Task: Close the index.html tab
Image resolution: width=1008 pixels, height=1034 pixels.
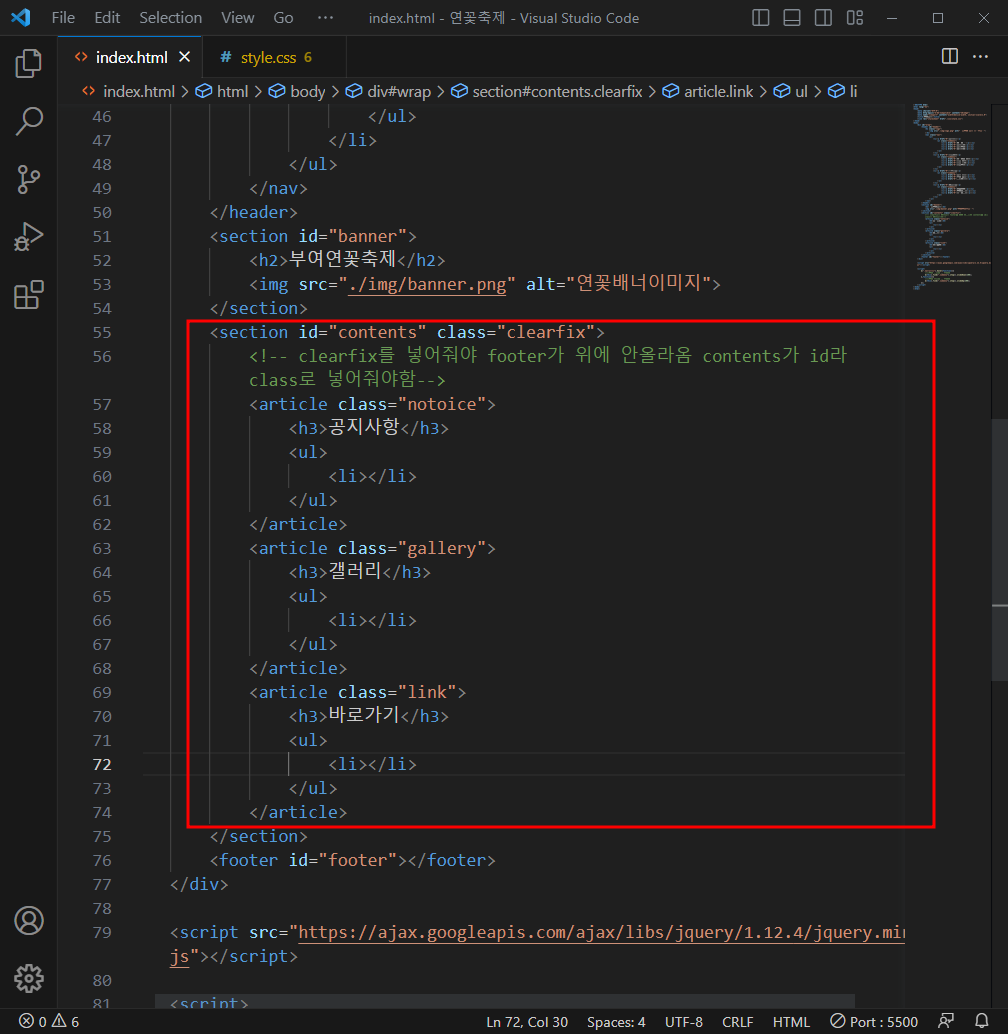Action: pos(185,57)
